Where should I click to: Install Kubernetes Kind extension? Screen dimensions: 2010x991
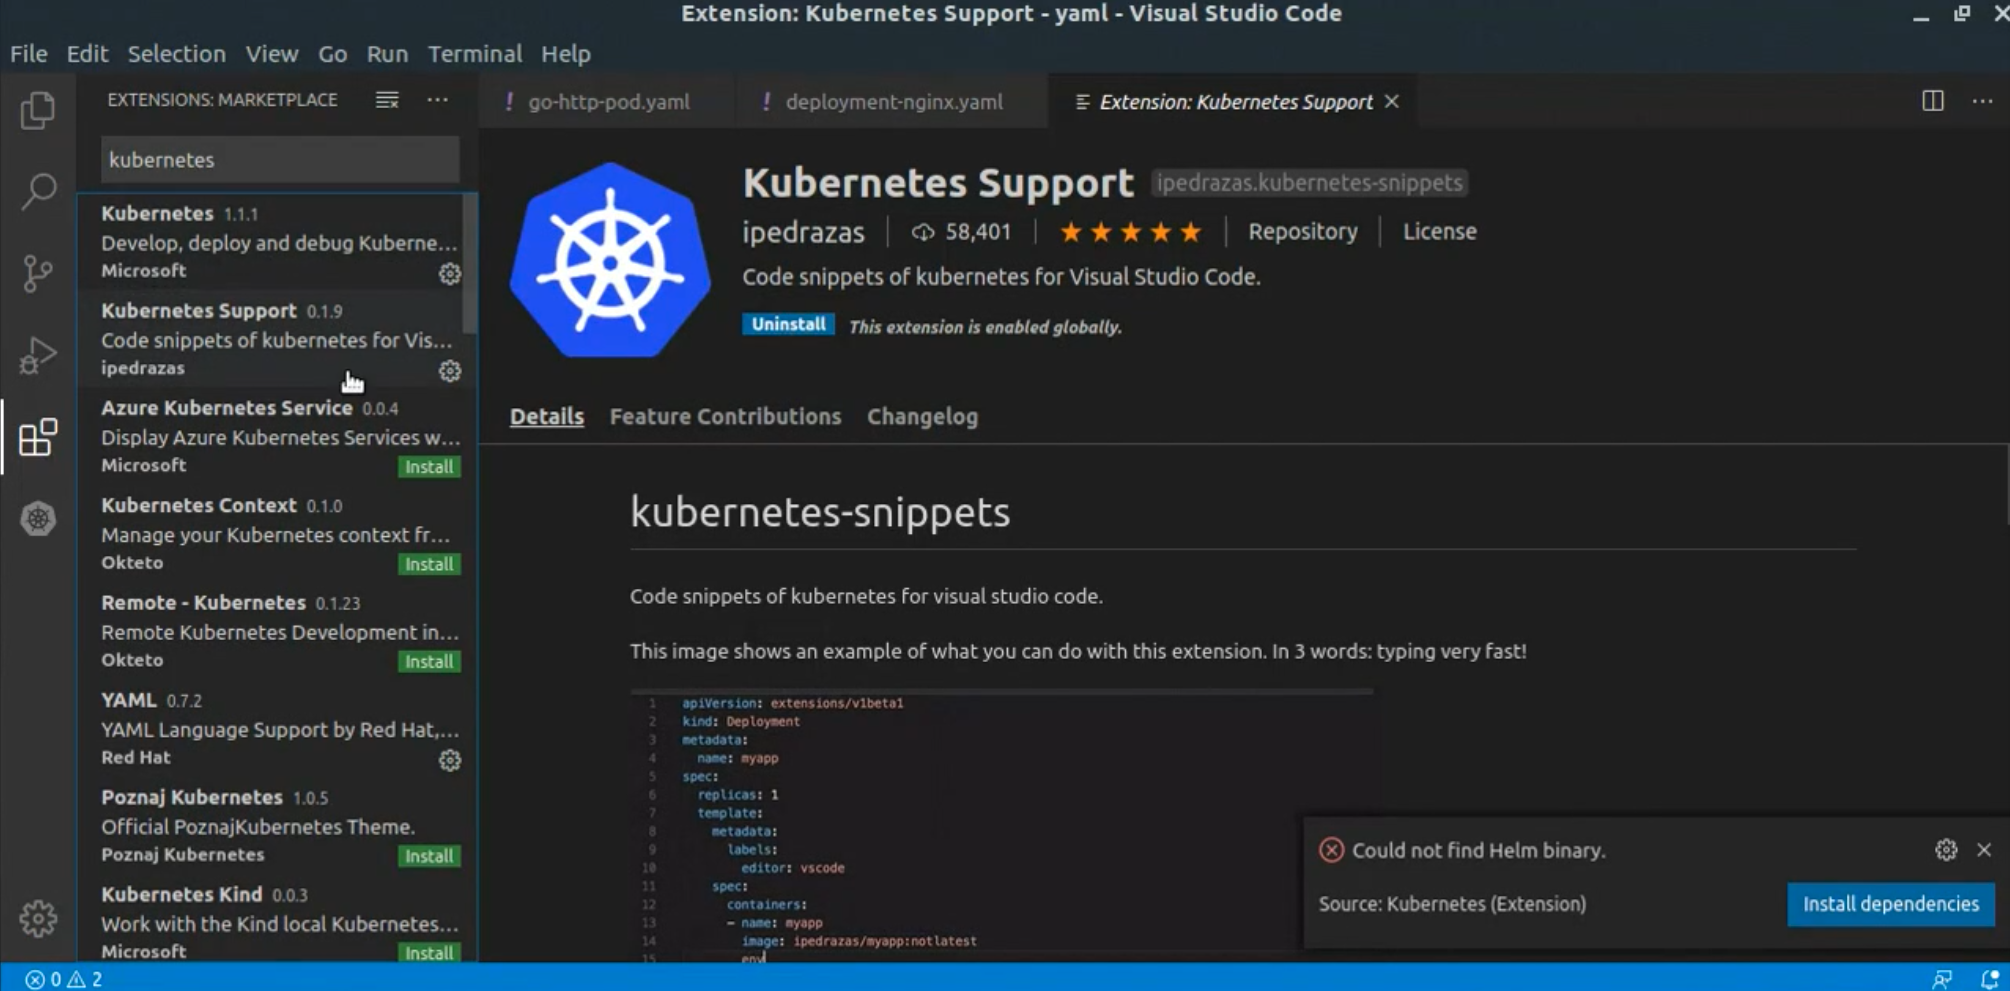429,953
